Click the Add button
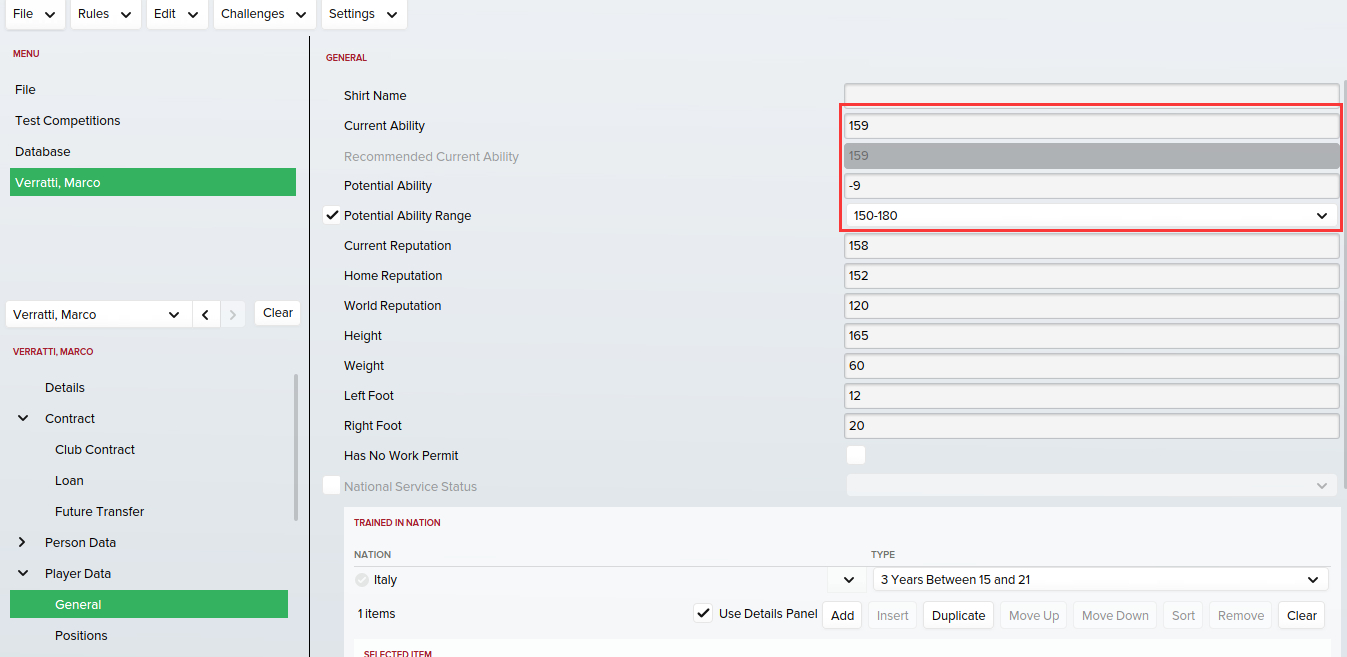 (842, 615)
